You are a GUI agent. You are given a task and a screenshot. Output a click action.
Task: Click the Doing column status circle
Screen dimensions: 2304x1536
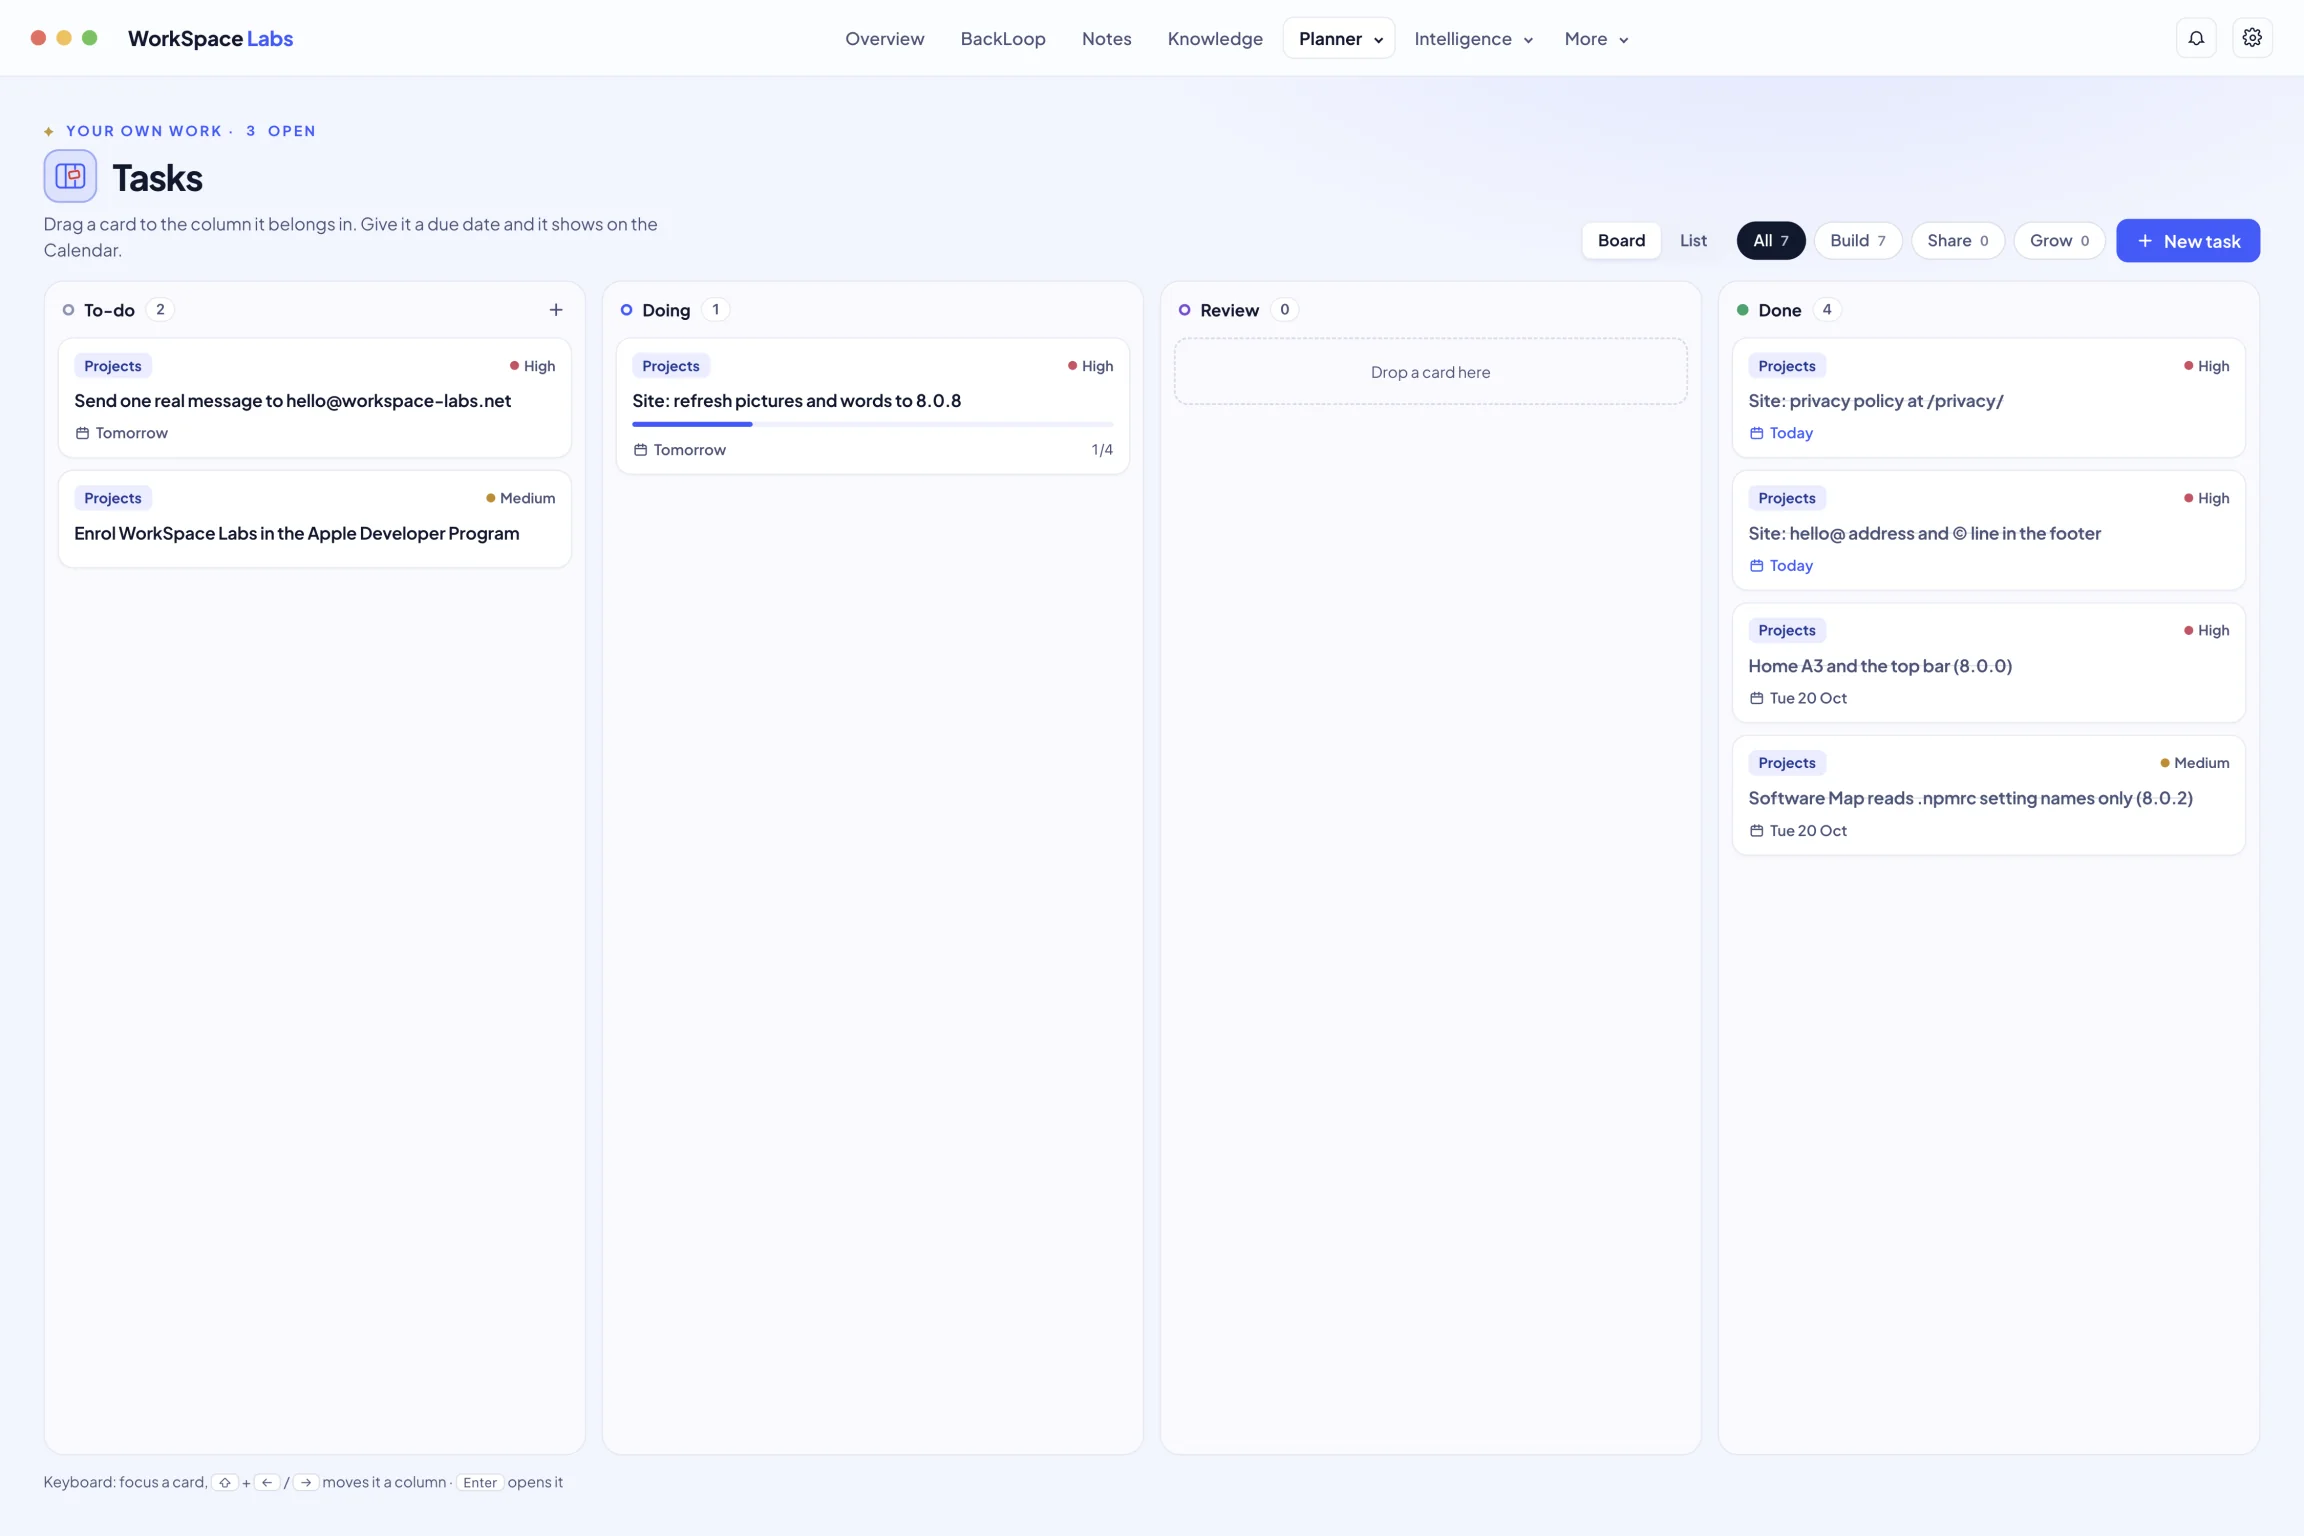click(626, 310)
